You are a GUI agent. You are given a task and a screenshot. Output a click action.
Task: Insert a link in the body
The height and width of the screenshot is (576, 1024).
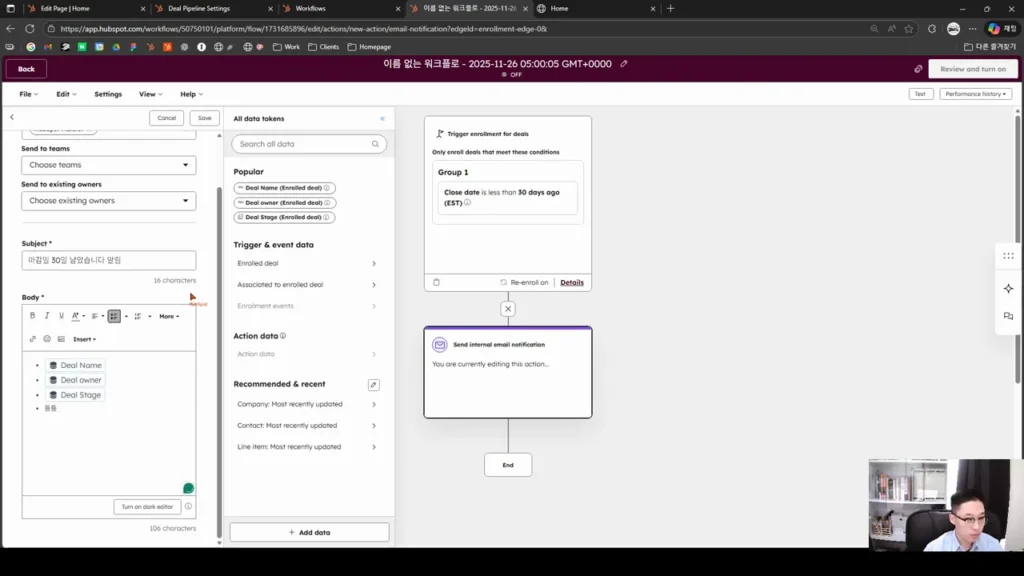[33, 339]
